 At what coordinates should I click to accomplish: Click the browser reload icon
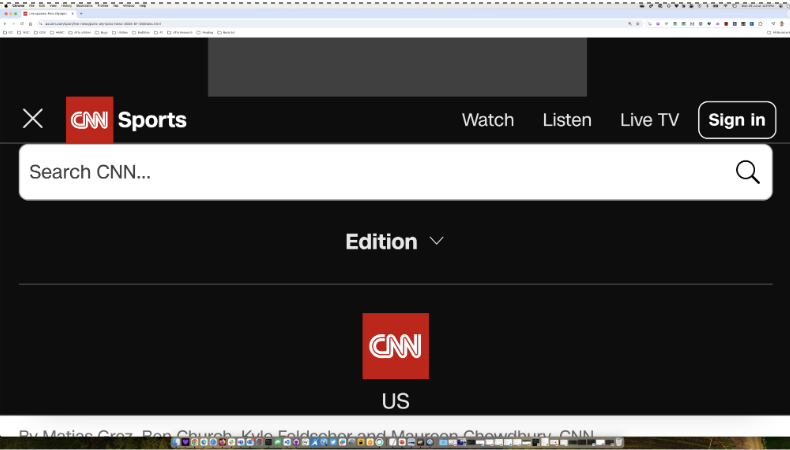pos(21,23)
